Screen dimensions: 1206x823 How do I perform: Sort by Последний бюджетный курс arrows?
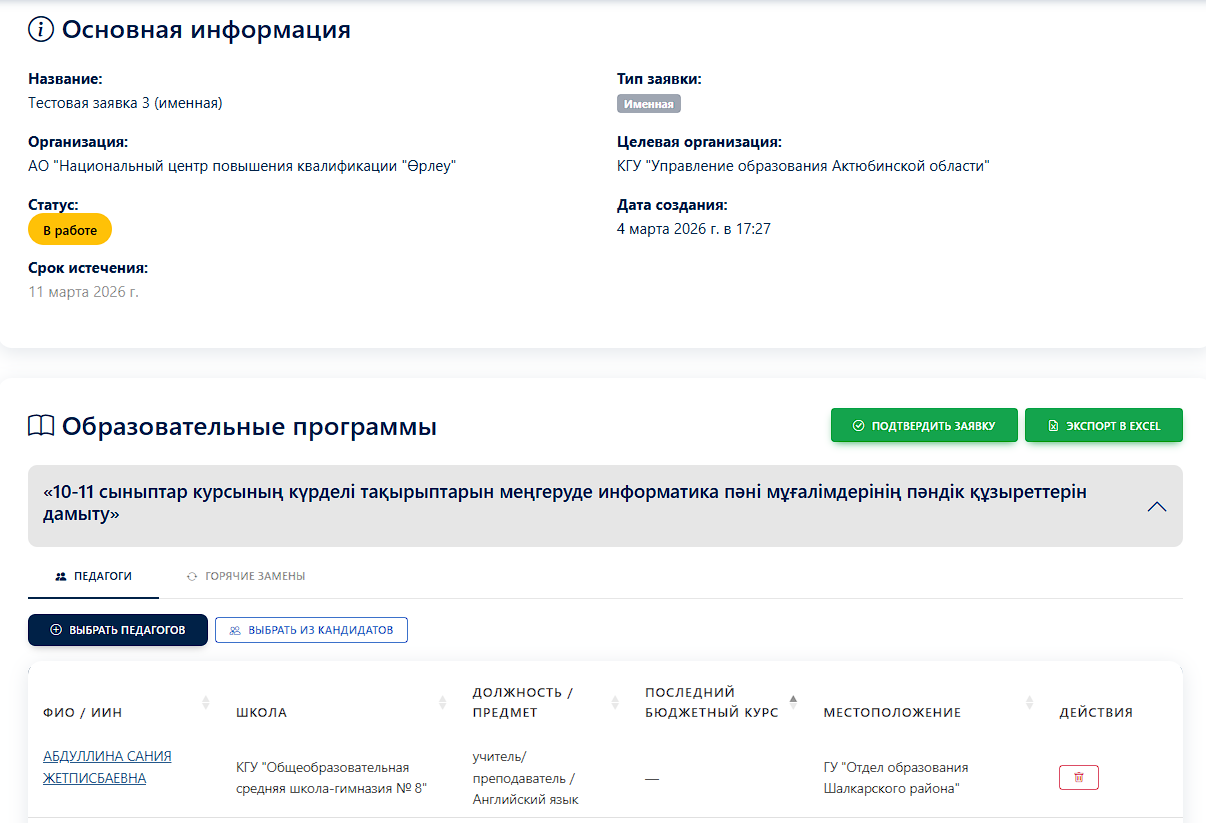pyautogui.click(x=793, y=702)
